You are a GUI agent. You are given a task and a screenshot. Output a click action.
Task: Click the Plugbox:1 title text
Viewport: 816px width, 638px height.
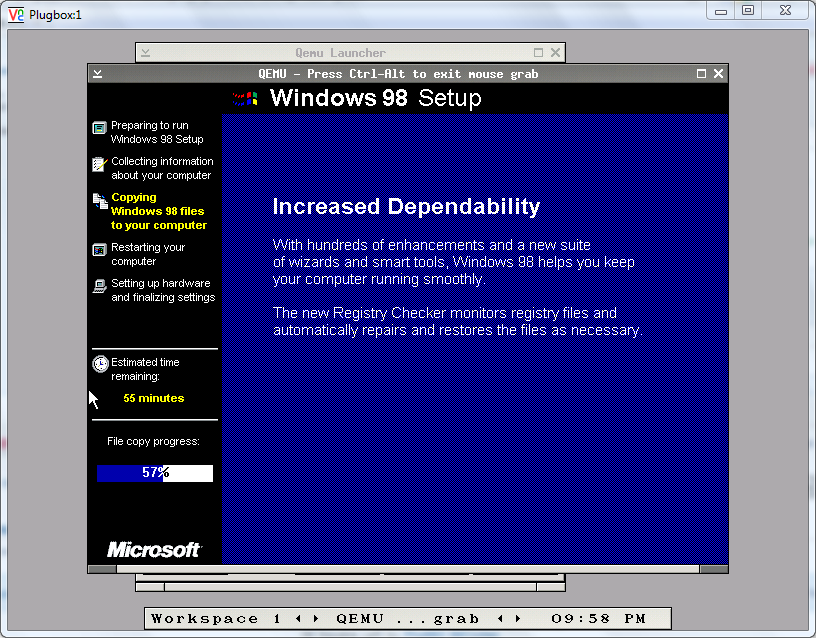(55, 15)
